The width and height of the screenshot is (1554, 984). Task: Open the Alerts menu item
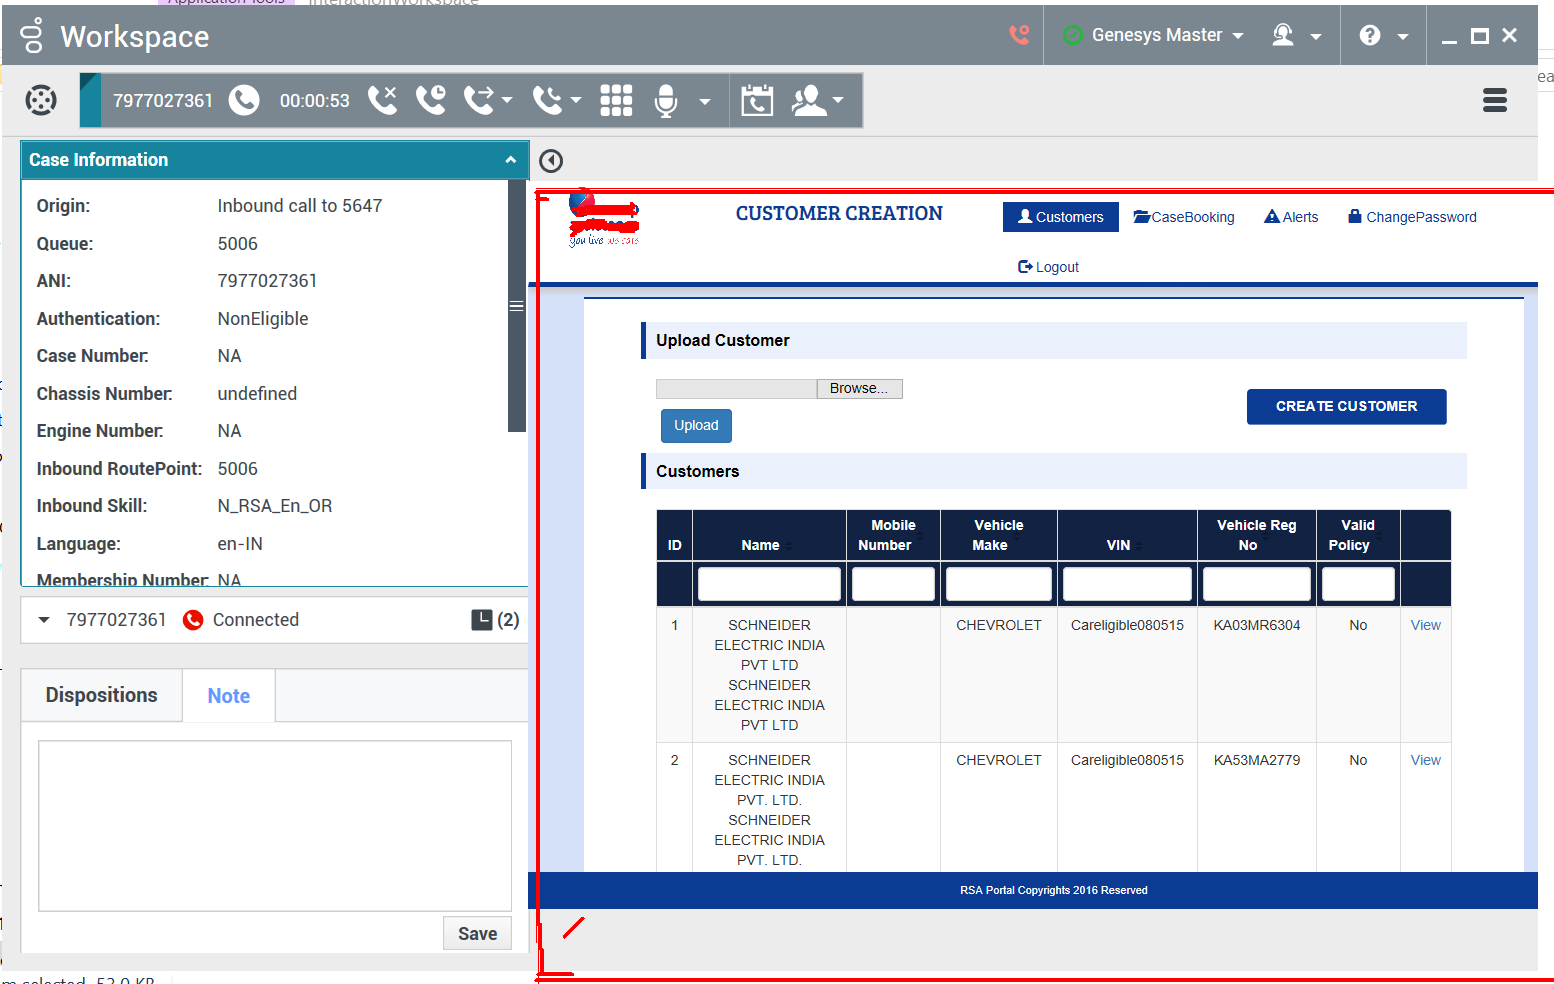(x=1291, y=217)
